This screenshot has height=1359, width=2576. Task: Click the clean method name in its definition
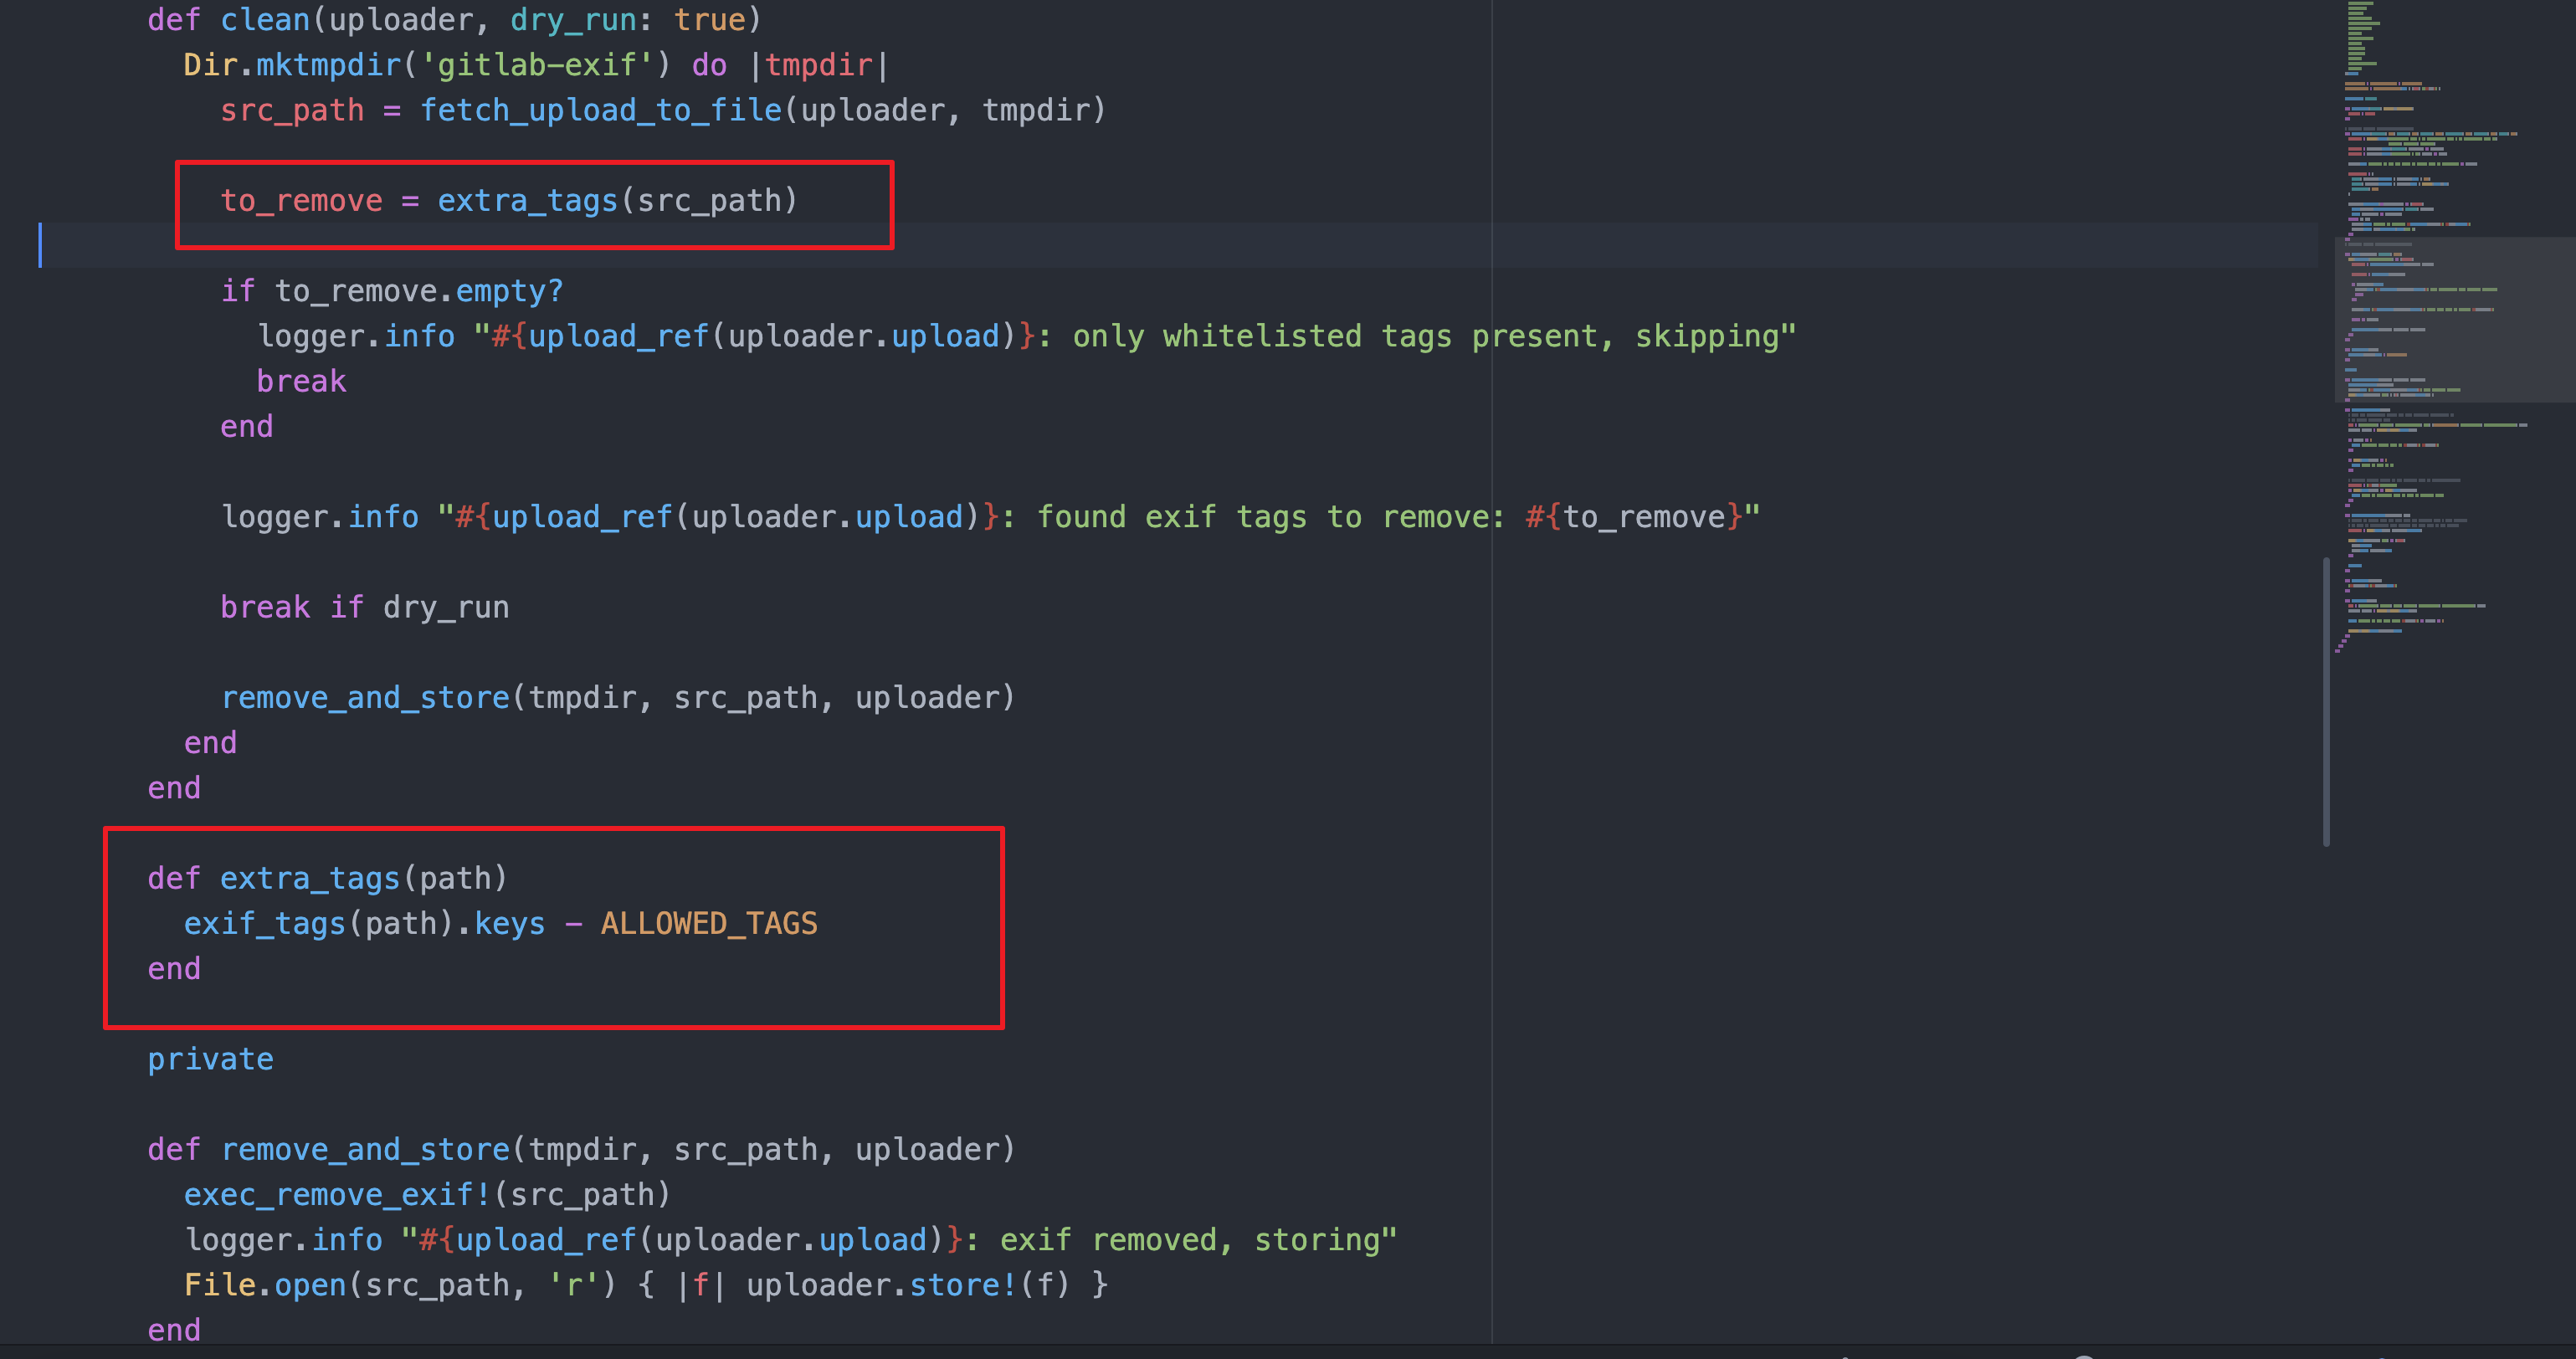point(265,20)
